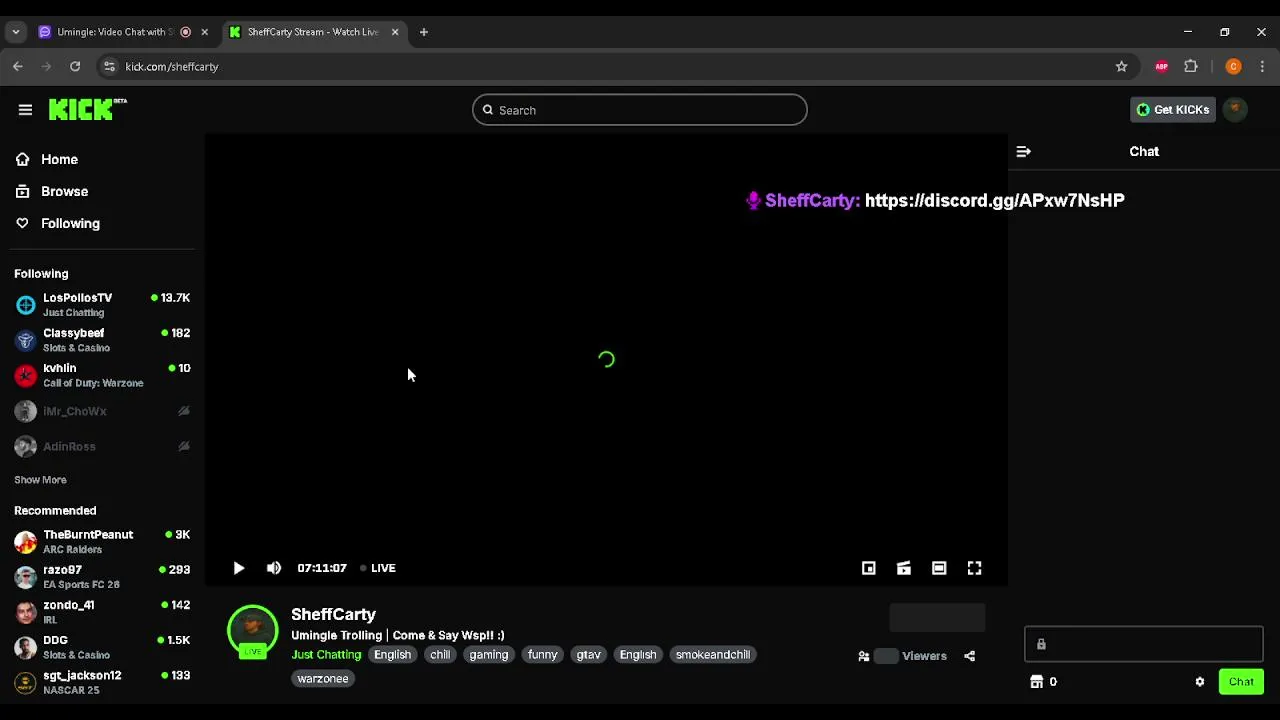Click the green Chat send button
Viewport: 1280px width, 720px height.
1241,682
